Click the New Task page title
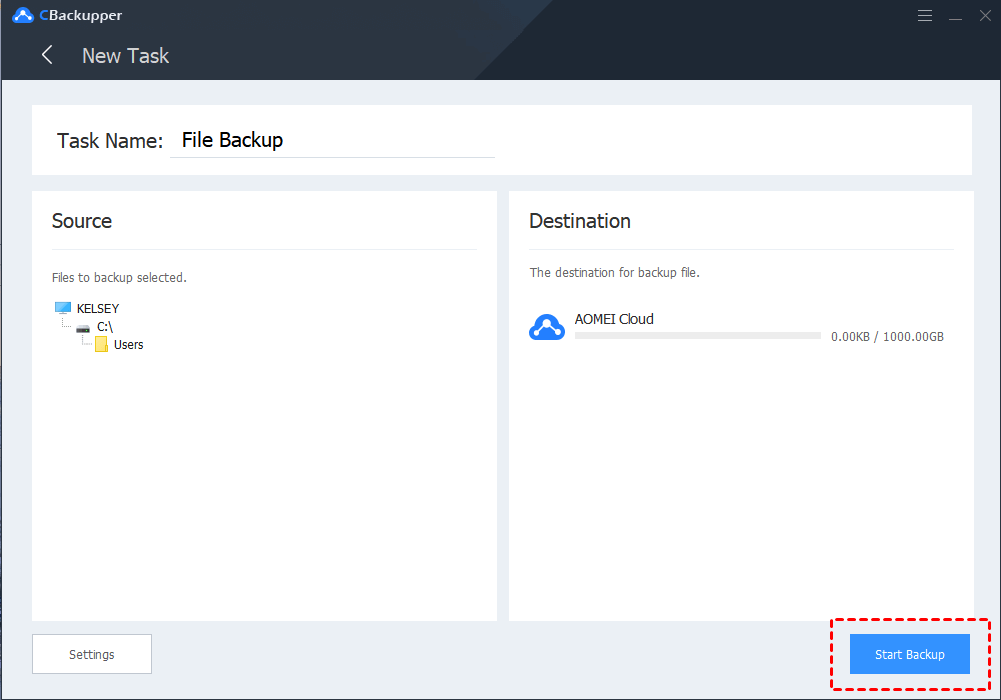This screenshot has width=1001, height=700. click(x=126, y=56)
